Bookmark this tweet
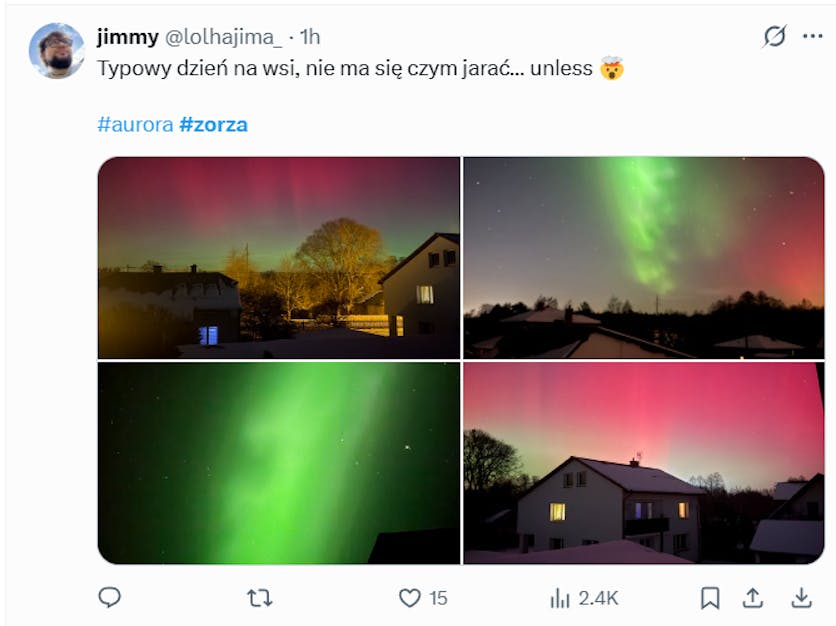Viewport: 836px width, 626px height. click(x=710, y=598)
